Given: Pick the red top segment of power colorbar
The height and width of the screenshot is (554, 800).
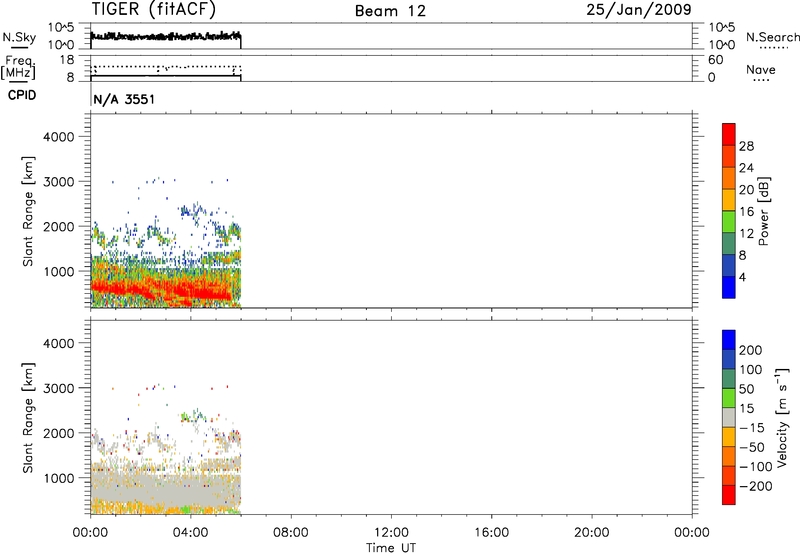Looking at the screenshot, I should (729, 135).
